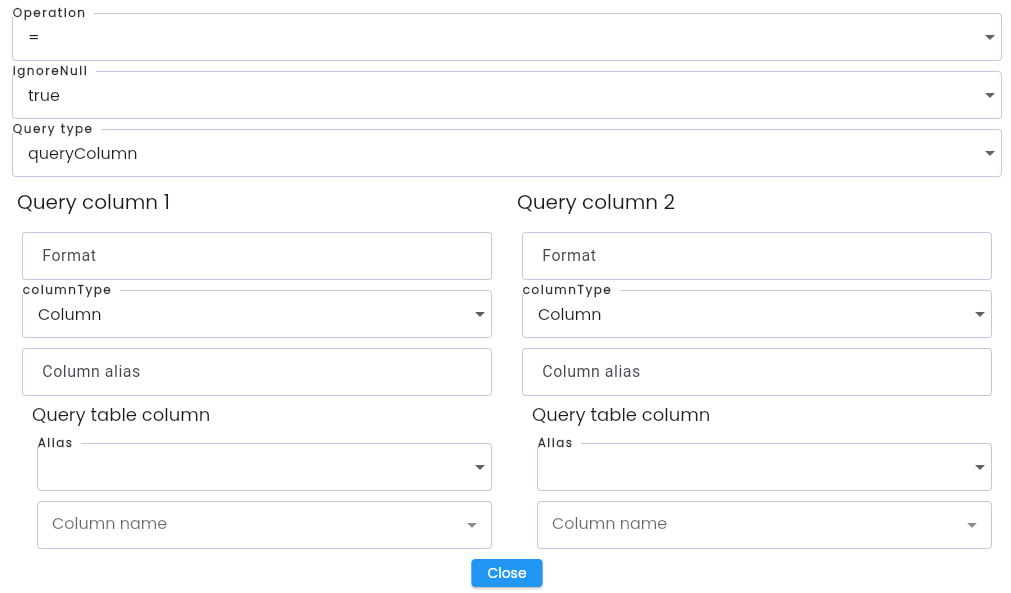Image resolution: width=1011 pixels, height=593 pixels.
Task: Click the Query type dropdown arrow icon
Action: [990, 153]
